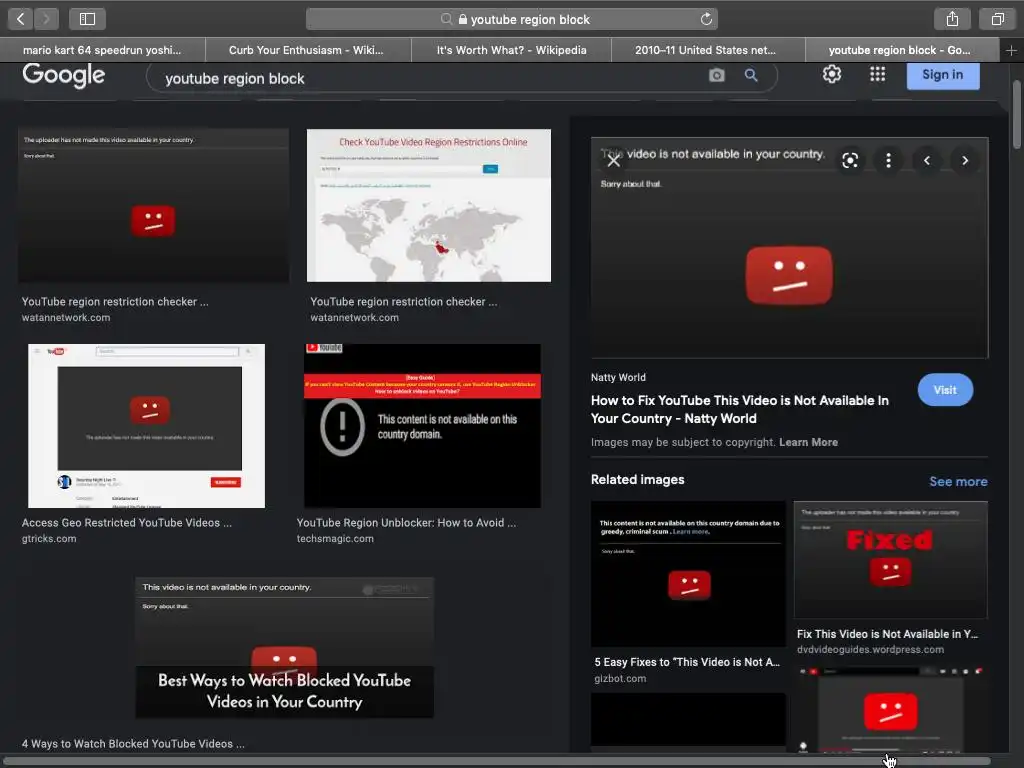Search by image with the camera icon
This screenshot has width=1024, height=768.
716,76
